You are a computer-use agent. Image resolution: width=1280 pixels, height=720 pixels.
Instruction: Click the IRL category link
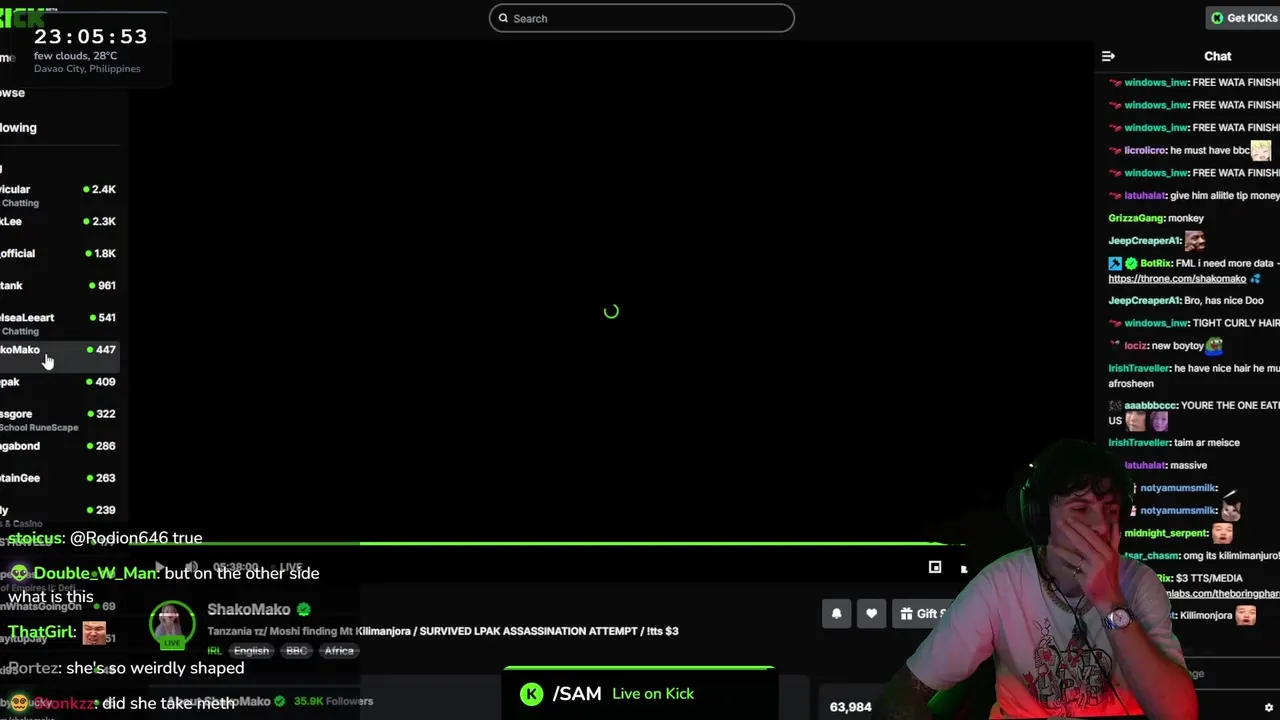[214, 651]
